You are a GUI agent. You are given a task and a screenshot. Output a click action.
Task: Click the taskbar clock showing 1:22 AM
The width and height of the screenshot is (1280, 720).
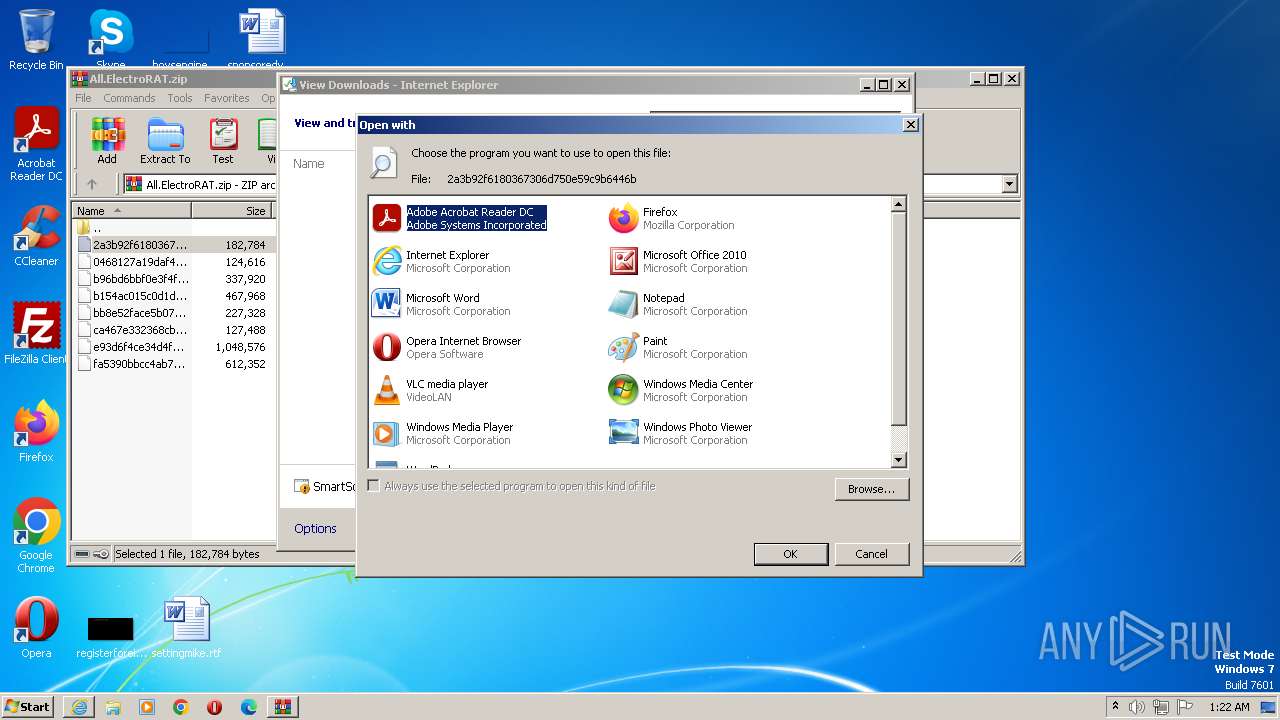[x=1229, y=707]
